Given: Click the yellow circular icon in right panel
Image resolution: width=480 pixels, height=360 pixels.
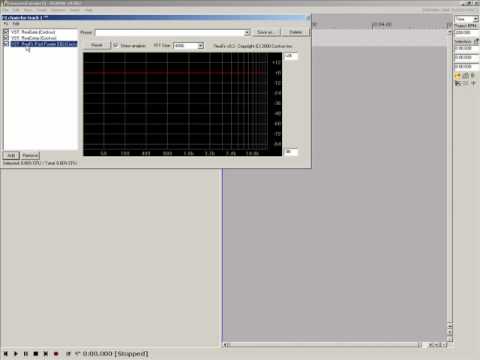Looking at the screenshot, I should coord(458,76).
